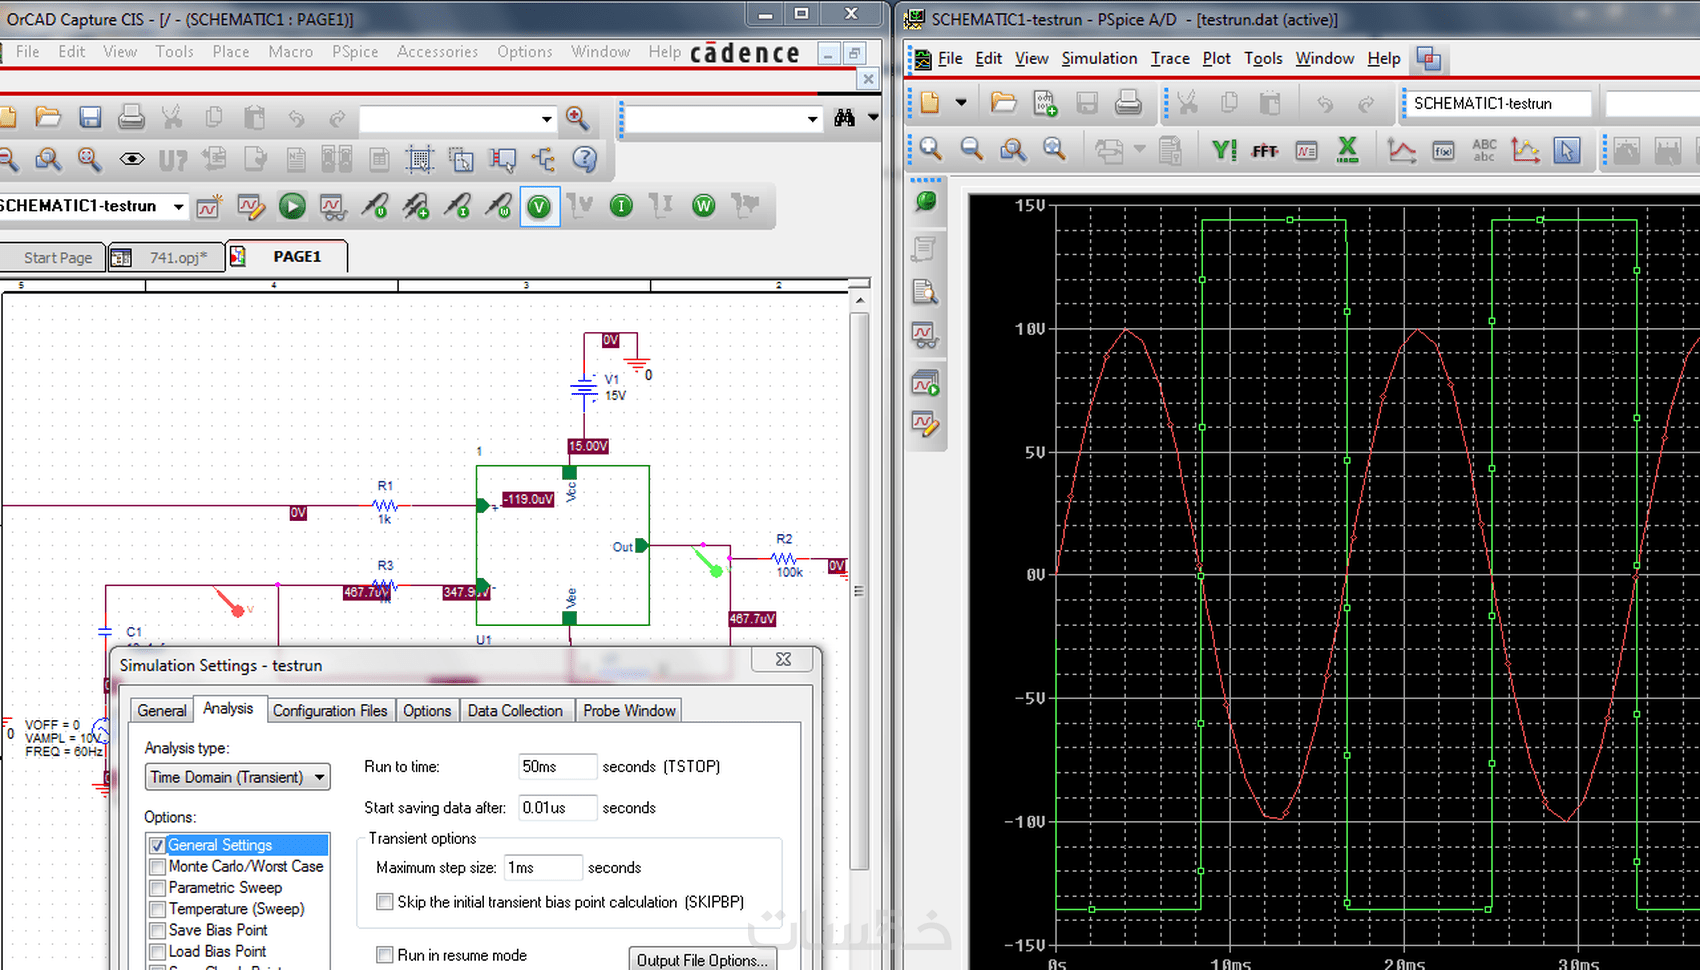Switch to the Data Collection tab
The height and width of the screenshot is (970, 1700).
516,710
